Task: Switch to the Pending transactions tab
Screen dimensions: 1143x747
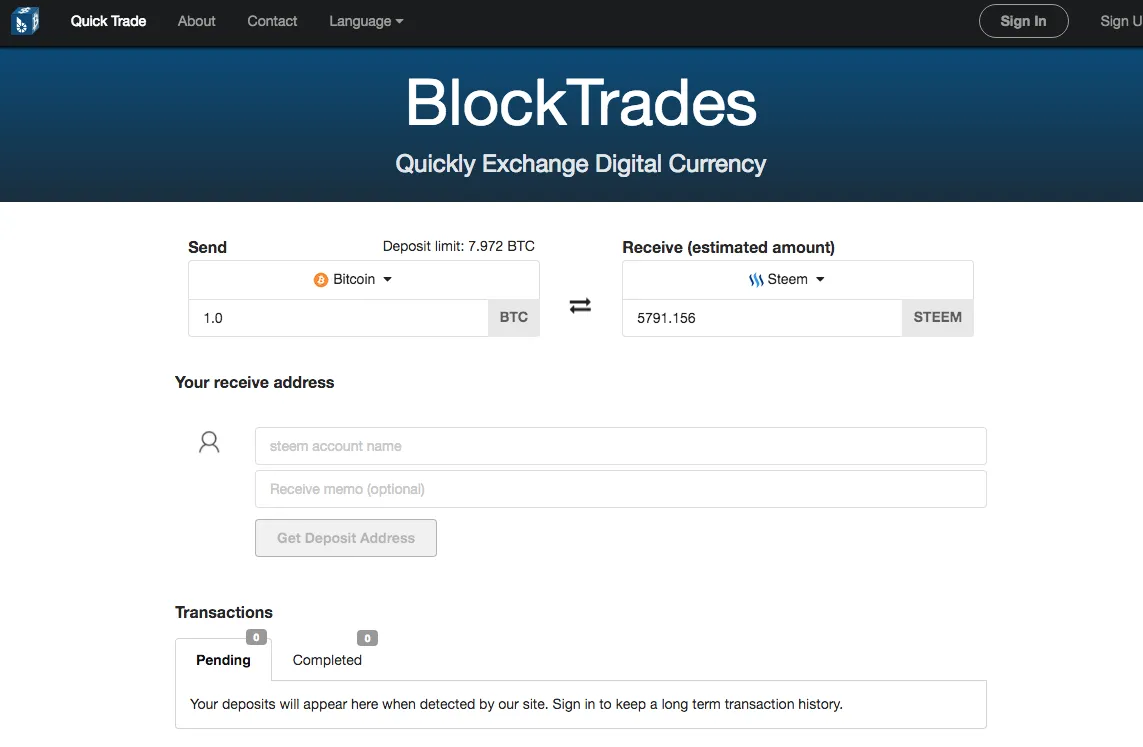Action: (223, 660)
